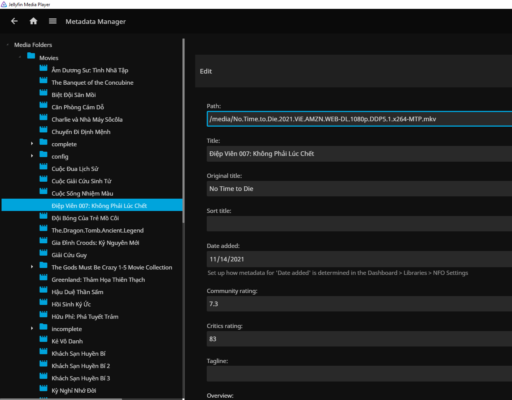The image size is (512, 400).
Task: Click the Original title field
Action: 359,189
